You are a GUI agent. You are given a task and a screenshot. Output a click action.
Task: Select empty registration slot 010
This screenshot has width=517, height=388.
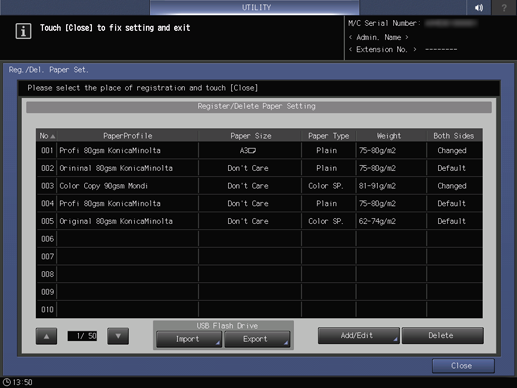[x=259, y=309]
